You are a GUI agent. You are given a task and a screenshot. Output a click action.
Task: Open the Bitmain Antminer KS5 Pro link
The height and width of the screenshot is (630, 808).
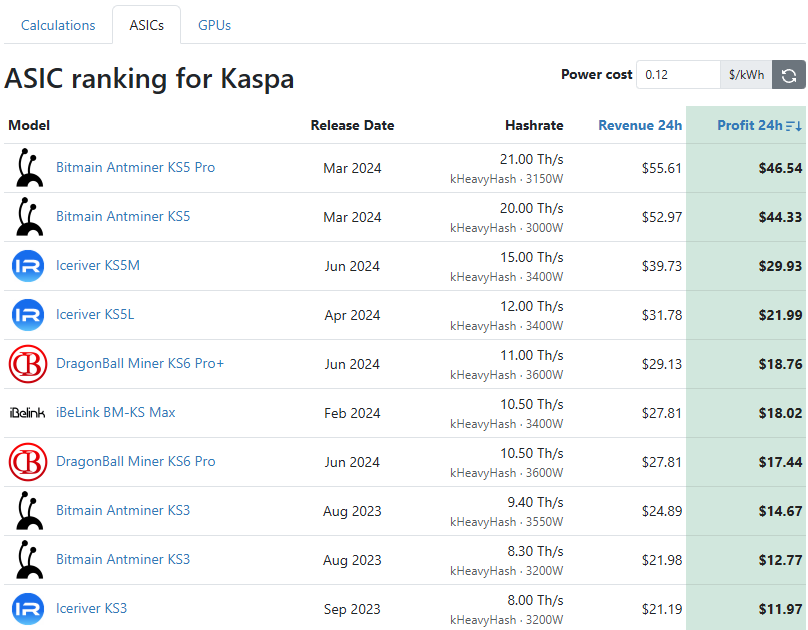tap(135, 168)
